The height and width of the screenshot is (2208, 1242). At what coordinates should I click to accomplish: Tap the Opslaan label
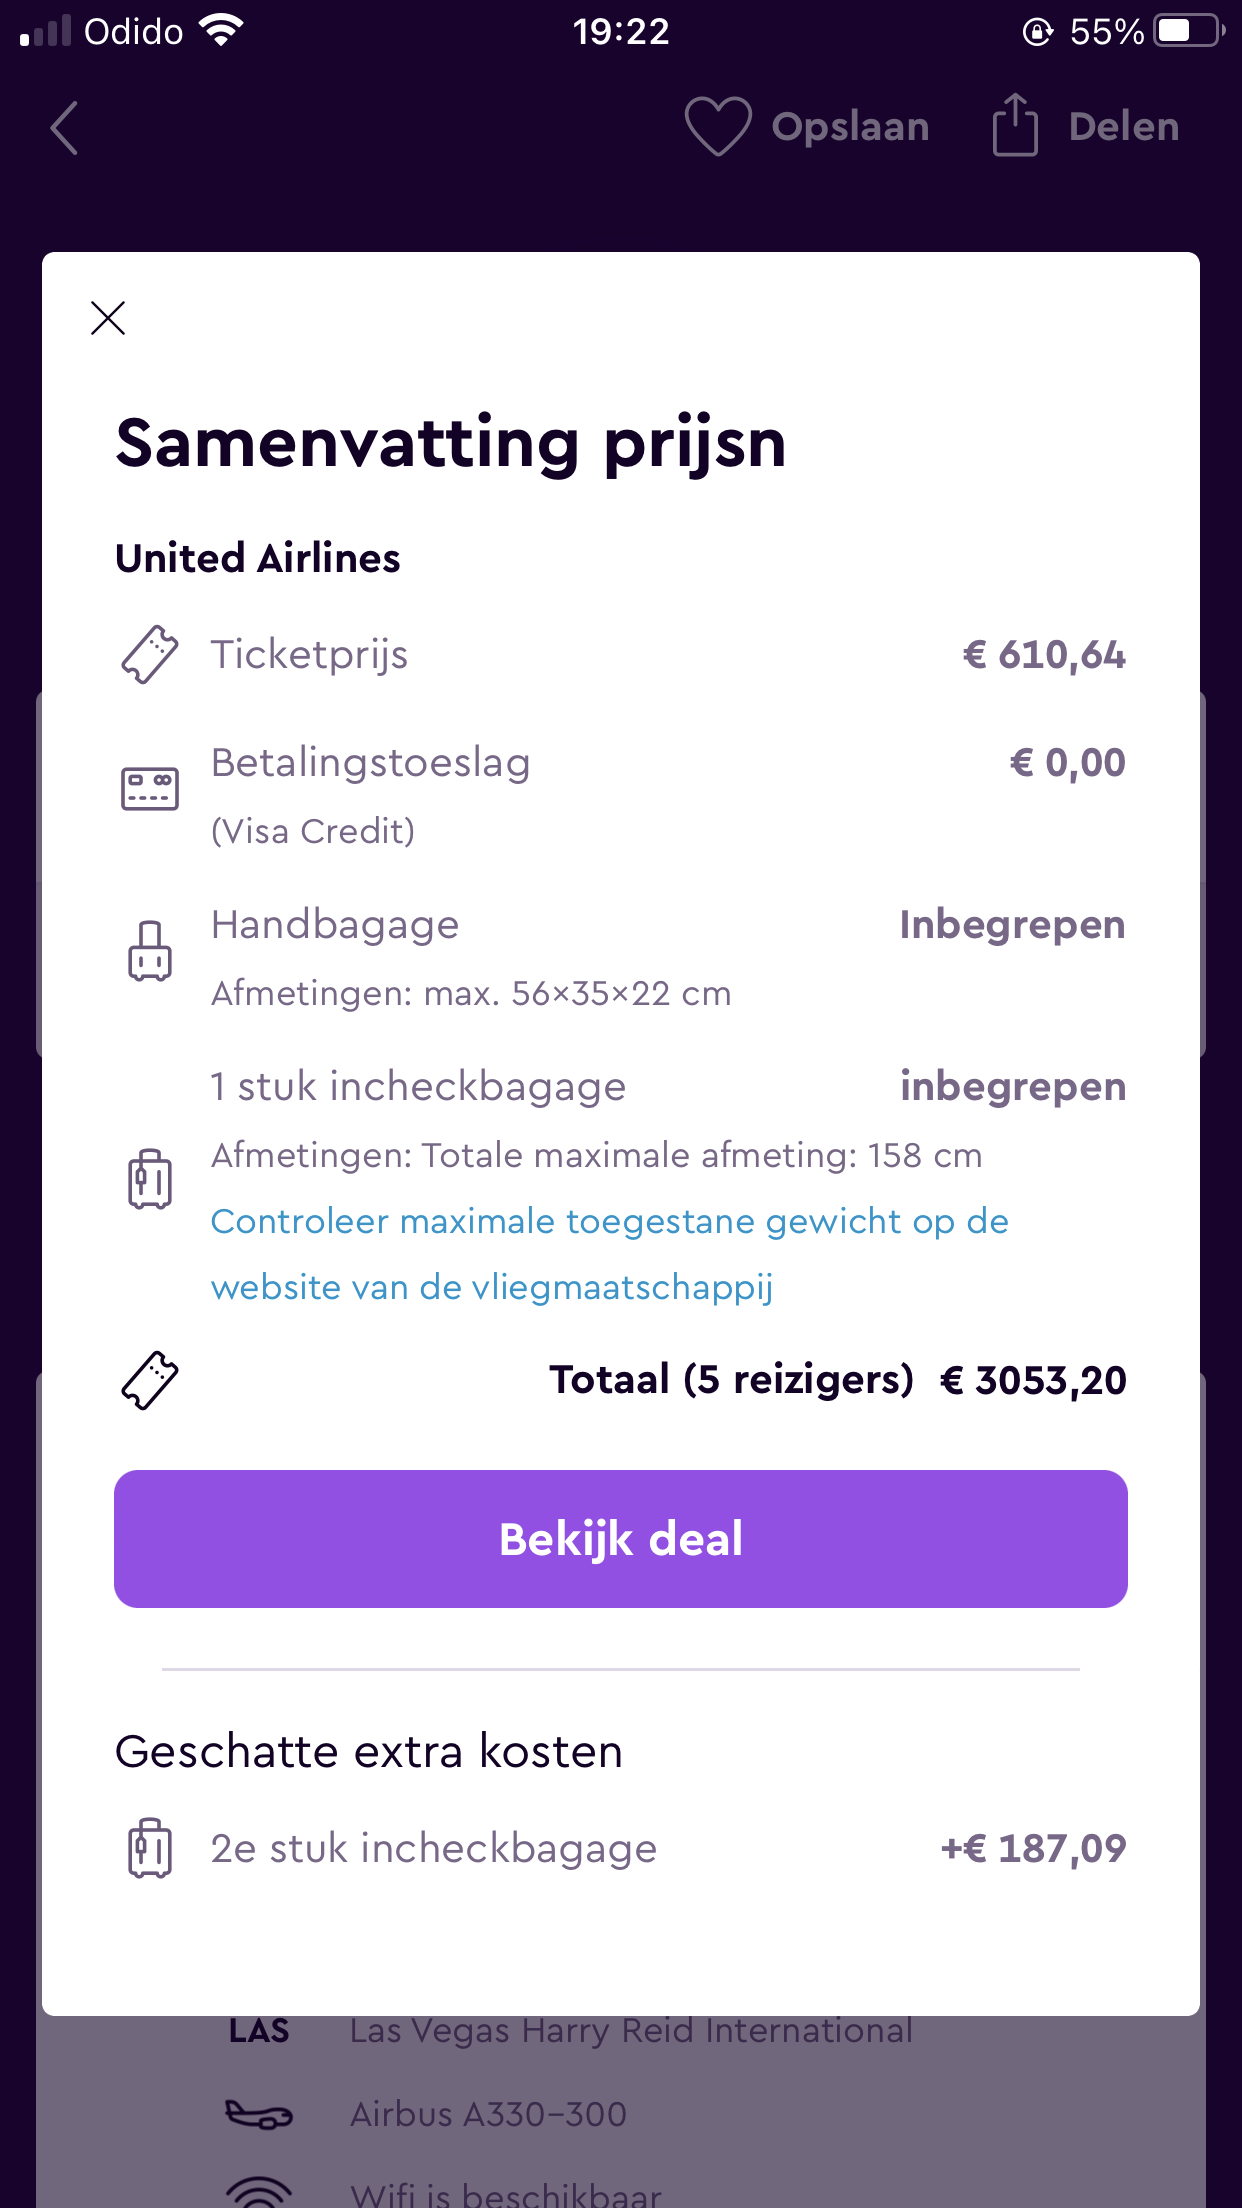click(x=850, y=127)
